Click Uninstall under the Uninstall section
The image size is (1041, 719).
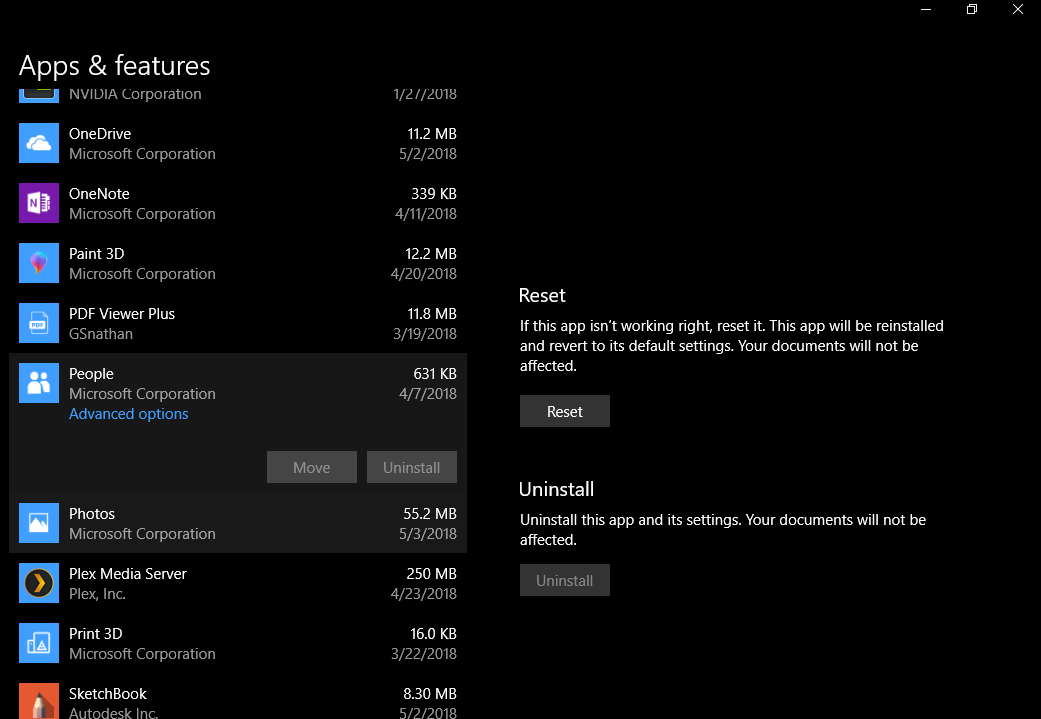564,580
